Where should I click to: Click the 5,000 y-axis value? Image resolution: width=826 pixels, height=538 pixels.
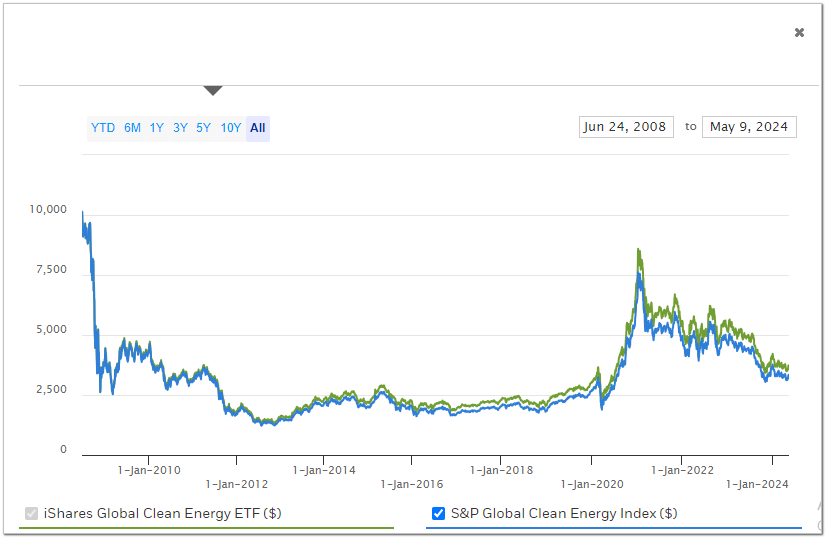[52, 329]
